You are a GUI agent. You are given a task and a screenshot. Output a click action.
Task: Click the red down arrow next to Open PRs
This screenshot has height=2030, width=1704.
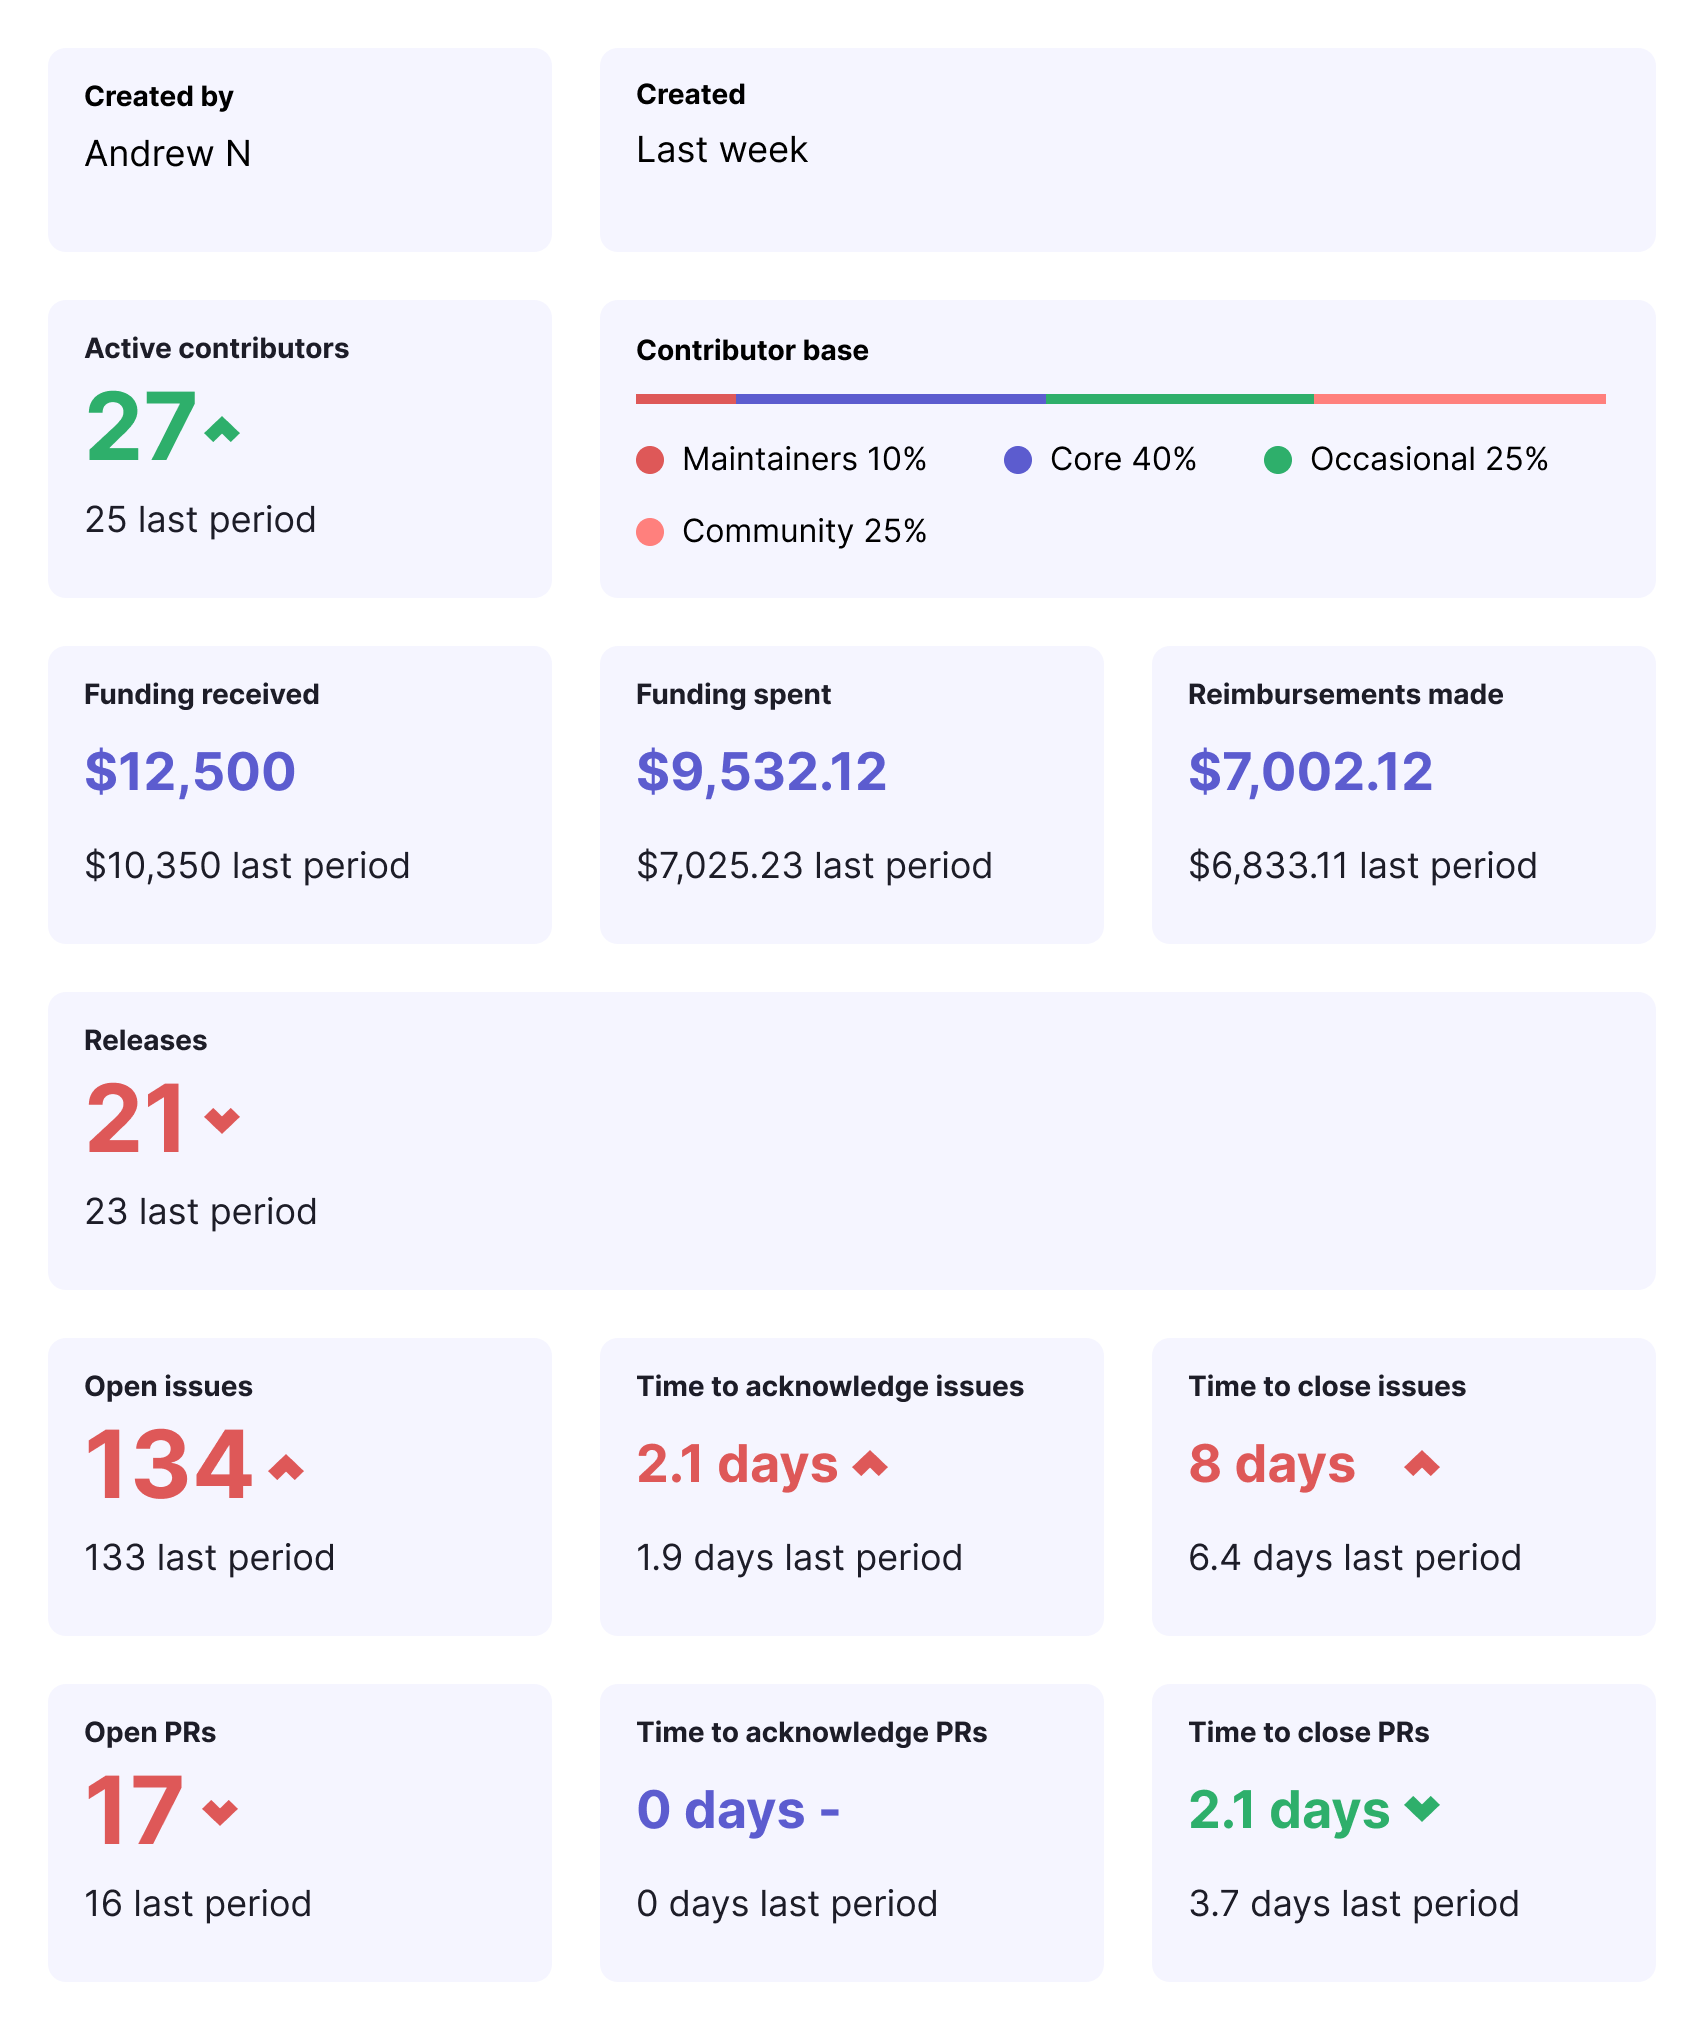click(220, 1811)
